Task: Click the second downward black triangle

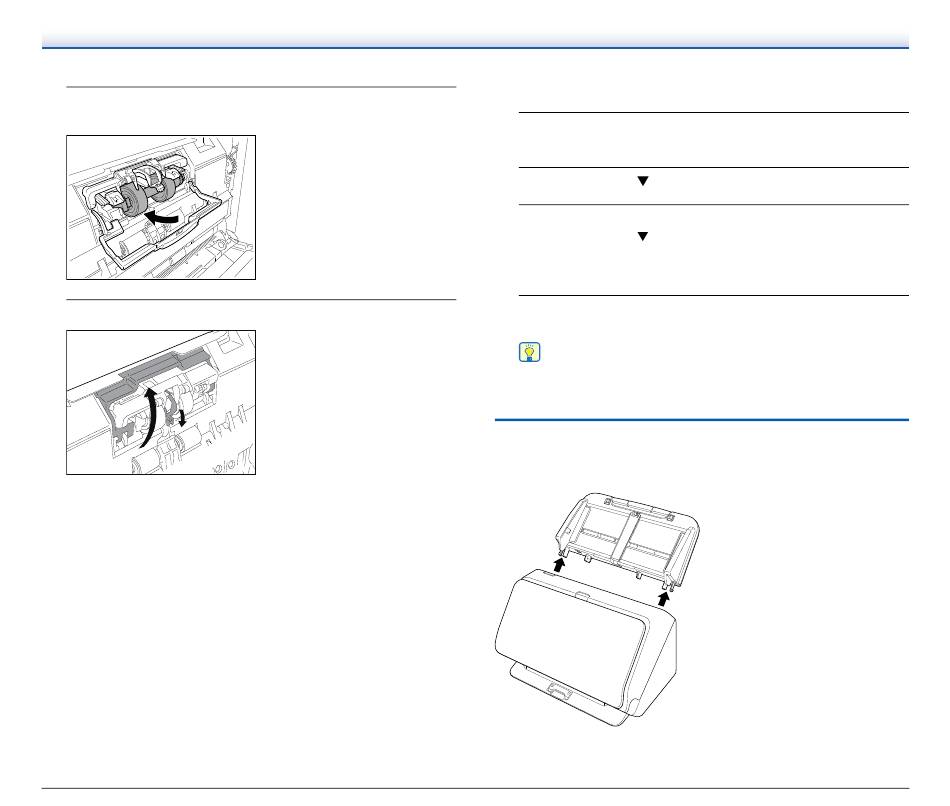Action: [643, 236]
